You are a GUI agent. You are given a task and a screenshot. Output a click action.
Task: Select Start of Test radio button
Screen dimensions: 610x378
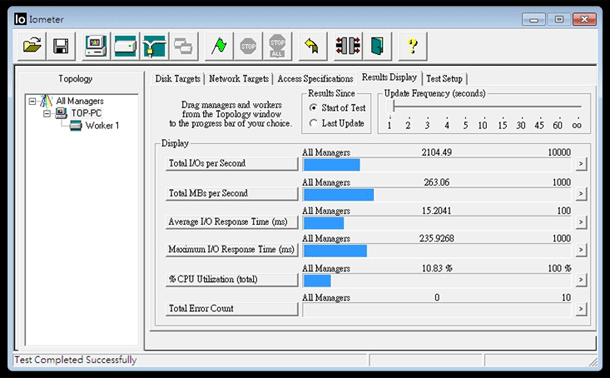click(313, 108)
